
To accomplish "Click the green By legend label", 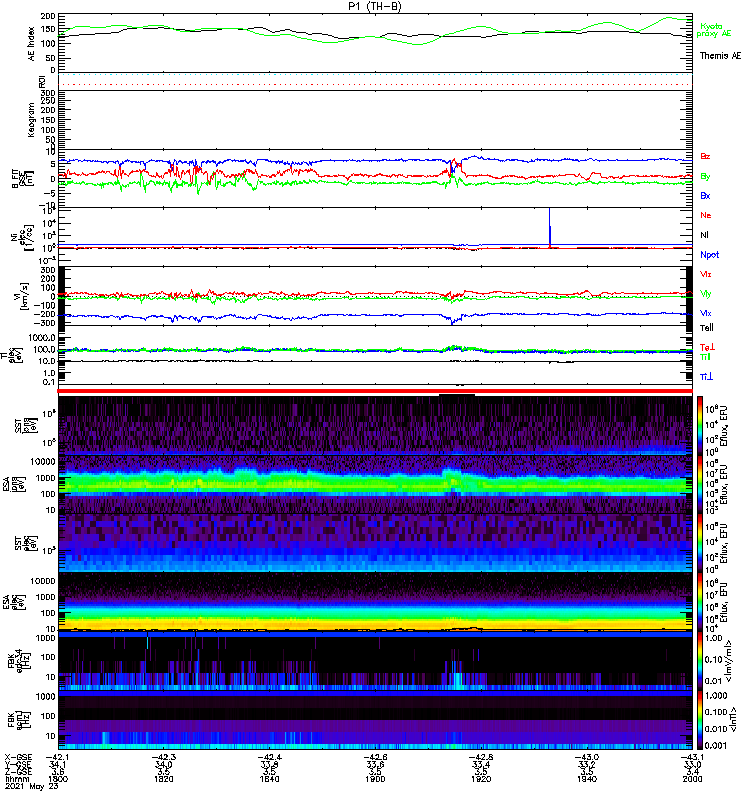I will click(705, 177).
